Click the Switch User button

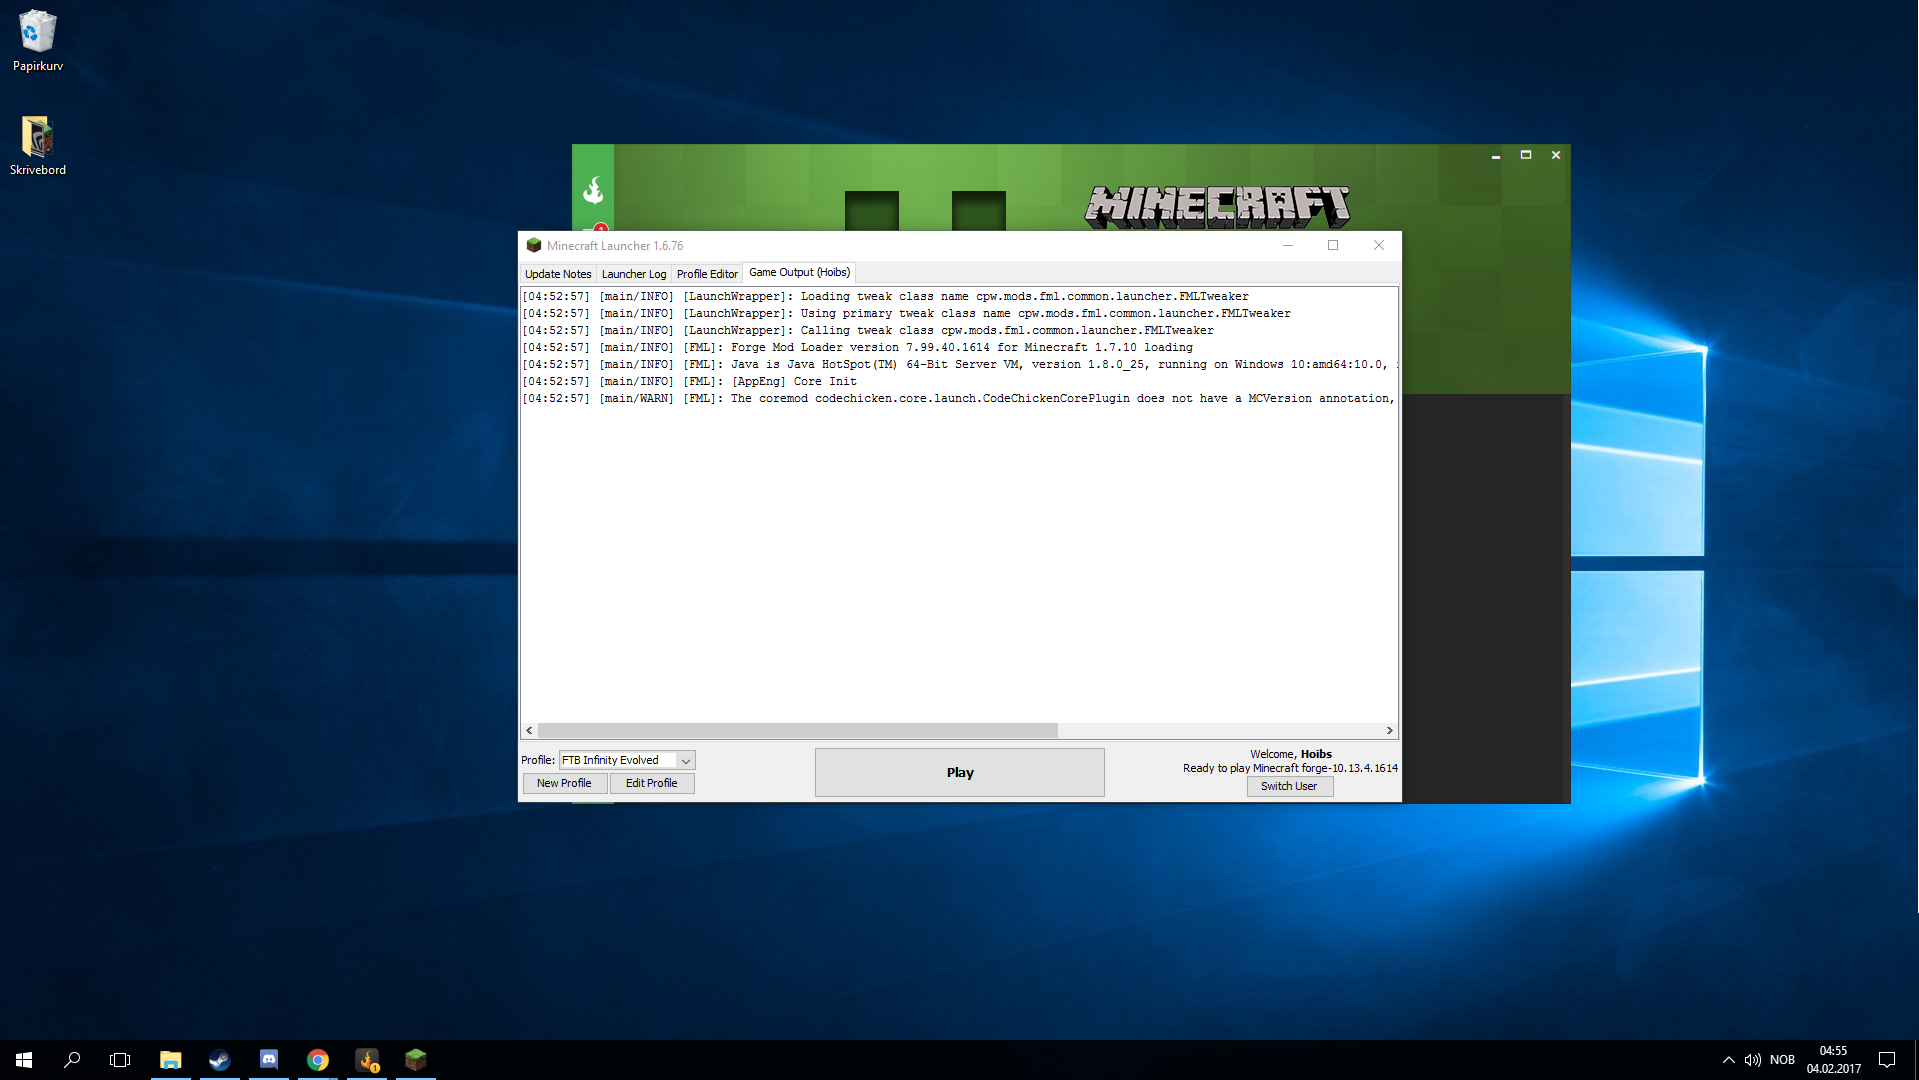1289,786
